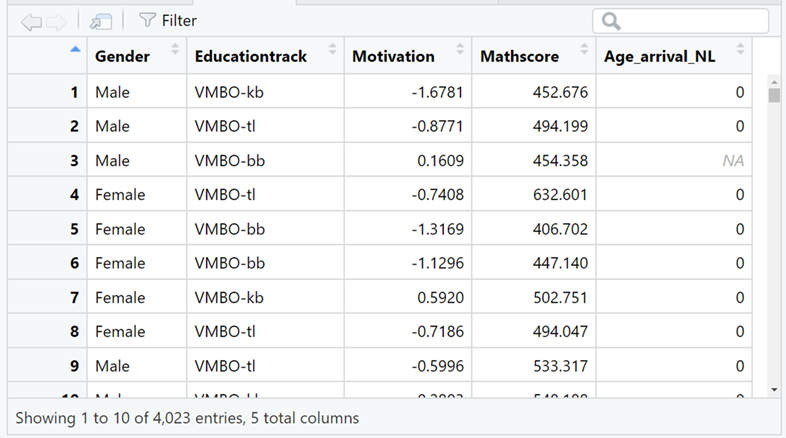Viewport: 786px width, 438px height.
Task: Sort using the Educationtrack column arrows
Action: pyautogui.click(x=331, y=49)
